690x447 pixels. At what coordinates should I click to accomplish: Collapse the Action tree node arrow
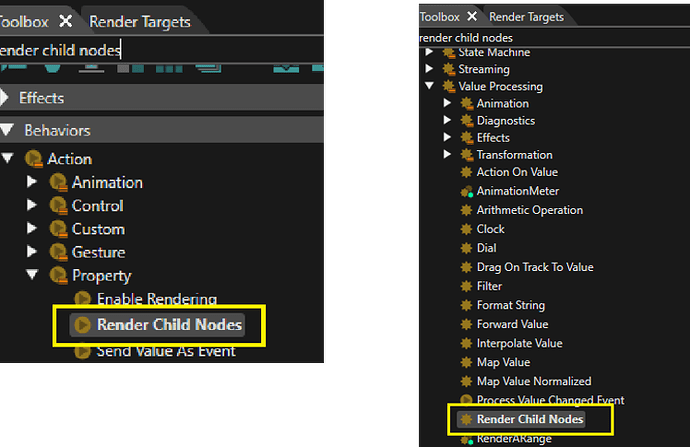tap(7, 158)
